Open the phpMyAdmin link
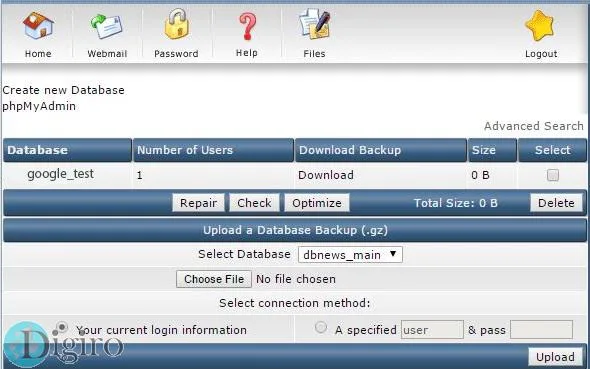The height and width of the screenshot is (369, 590). [39, 106]
